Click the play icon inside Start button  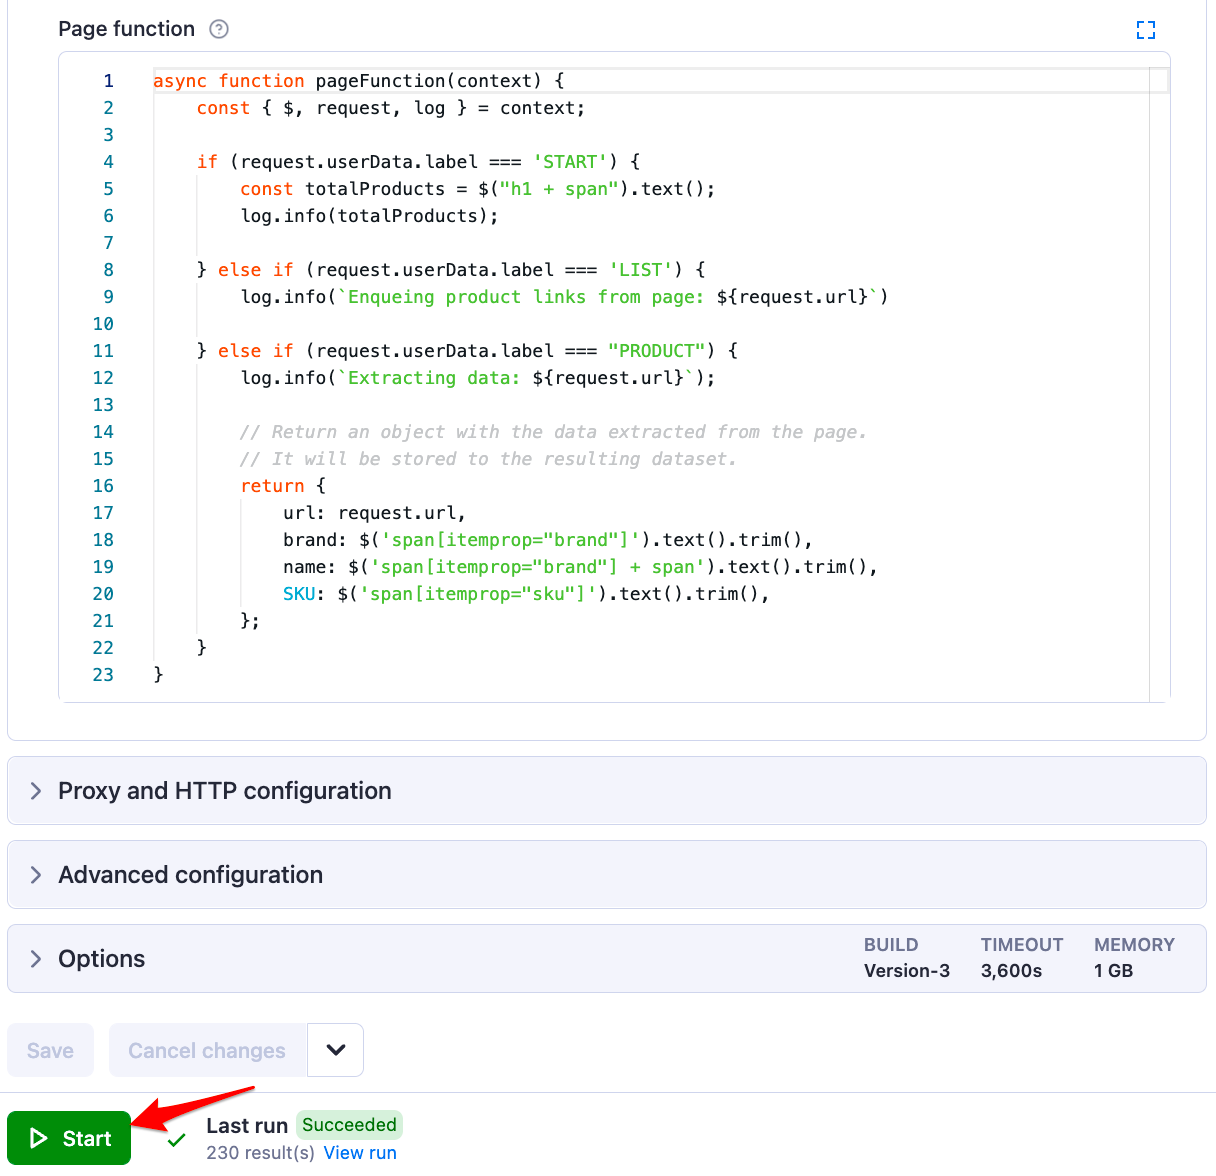(40, 1138)
